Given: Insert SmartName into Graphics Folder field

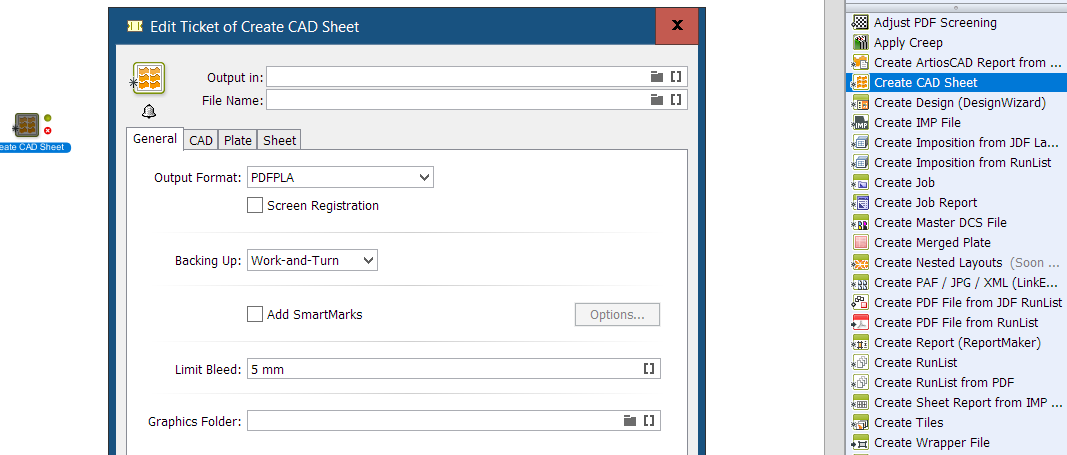Looking at the screenshot, I should point(649,421).
